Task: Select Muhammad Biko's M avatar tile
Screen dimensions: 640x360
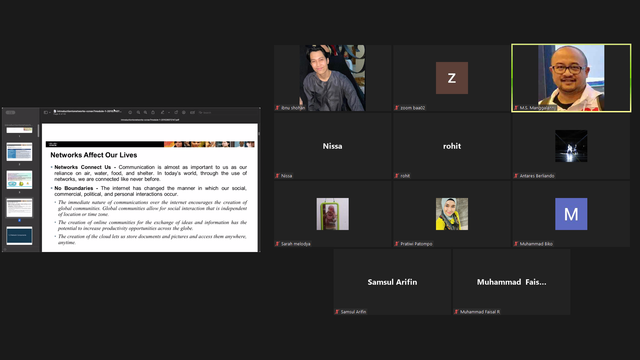Action: click(x=571, y=214)
